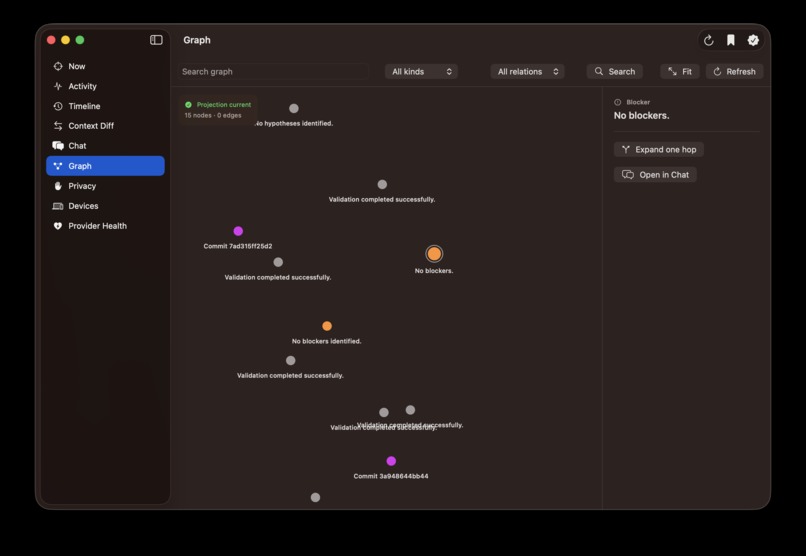Screen dimensions: 806x556
Task: Open Context Diff view
Action: pos(105,126)
